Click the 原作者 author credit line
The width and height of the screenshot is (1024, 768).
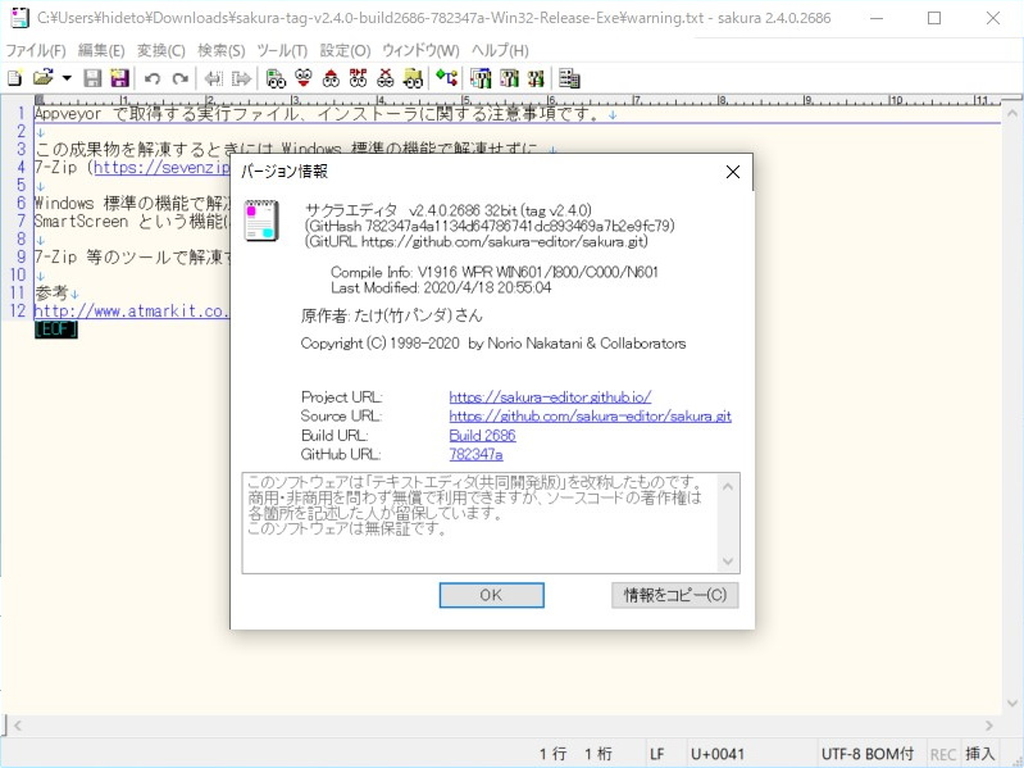(x=391, y=316)
